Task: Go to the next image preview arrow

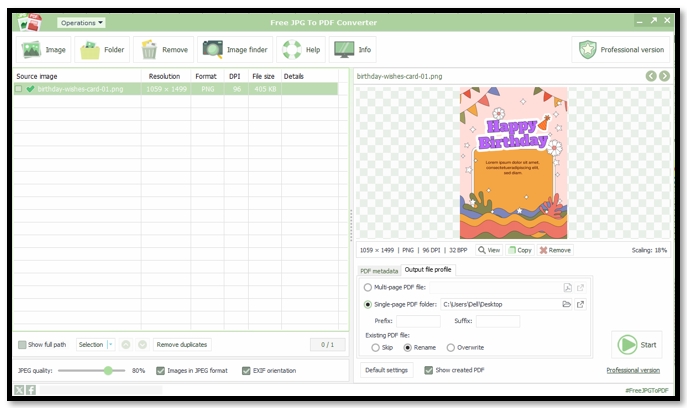Action: (x=664, y=76)
